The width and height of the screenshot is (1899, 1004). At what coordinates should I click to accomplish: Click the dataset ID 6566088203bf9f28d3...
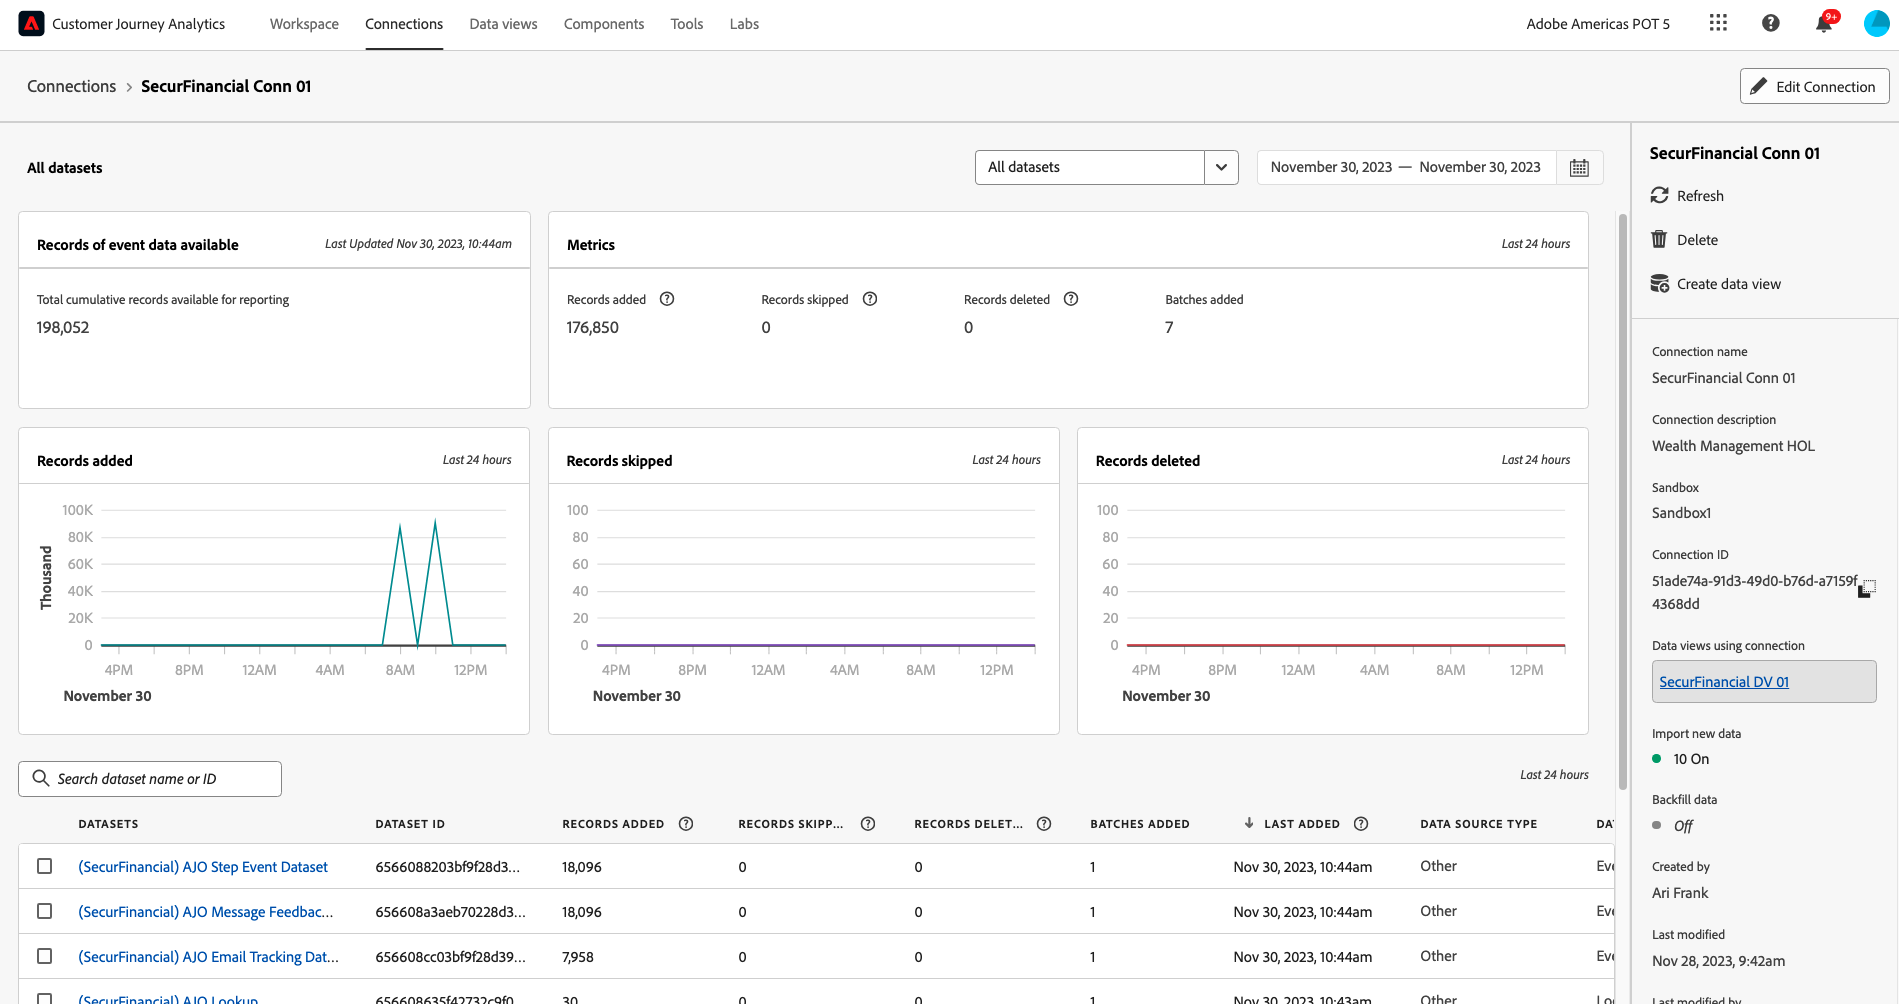tap(447, 867)
